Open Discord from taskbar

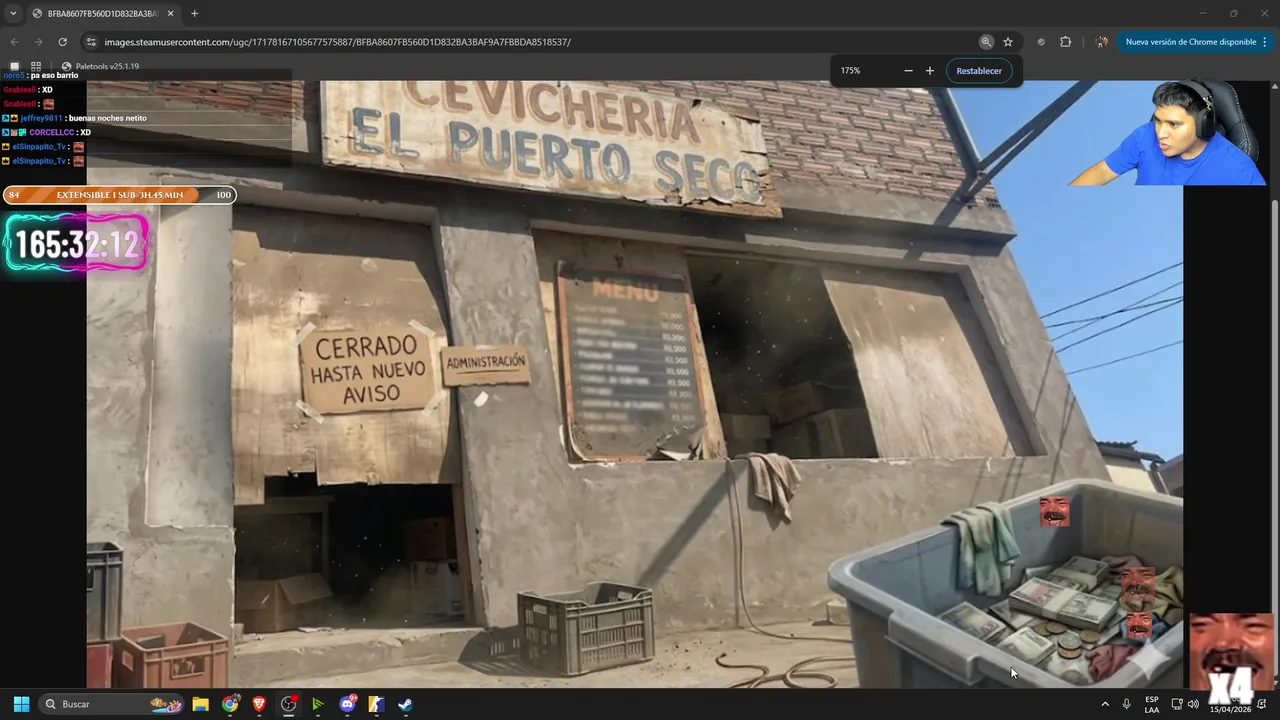pyautogui.click(x=347, y=704)
